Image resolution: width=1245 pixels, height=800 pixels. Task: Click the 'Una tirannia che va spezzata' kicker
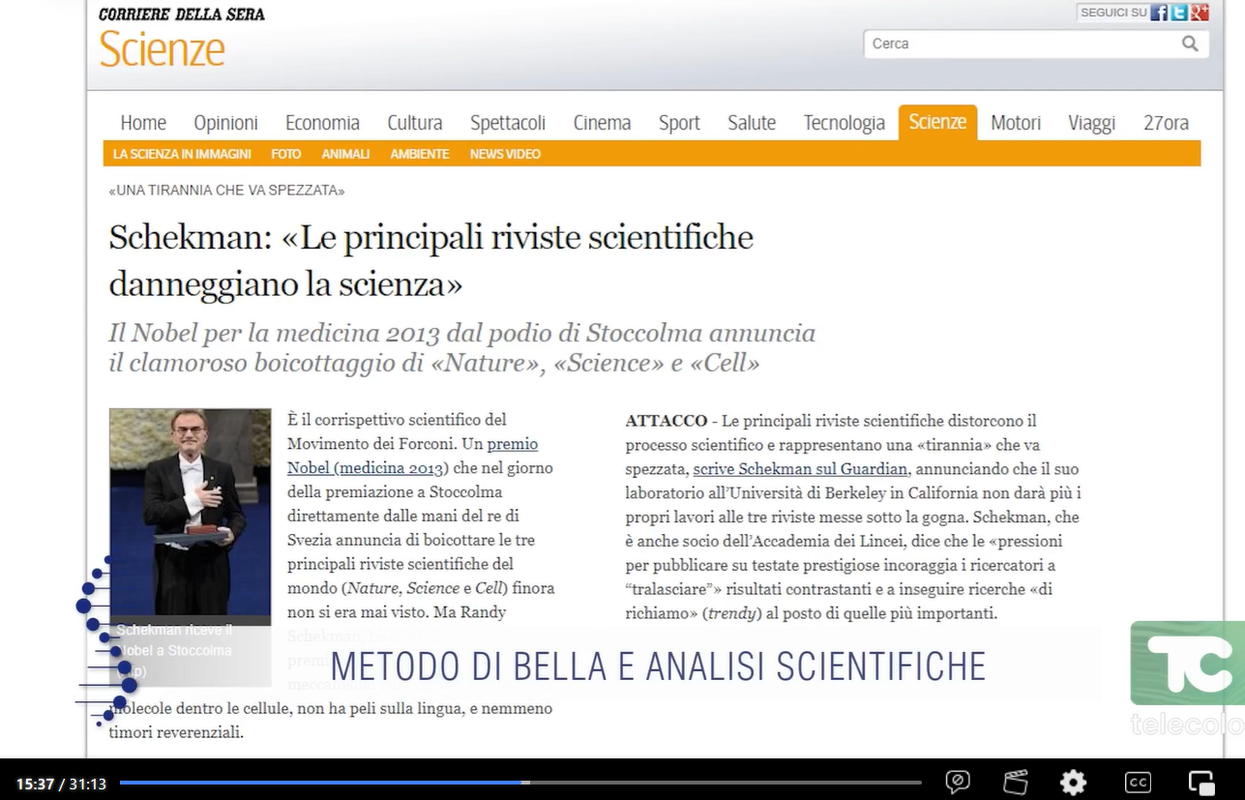[226, 190]
